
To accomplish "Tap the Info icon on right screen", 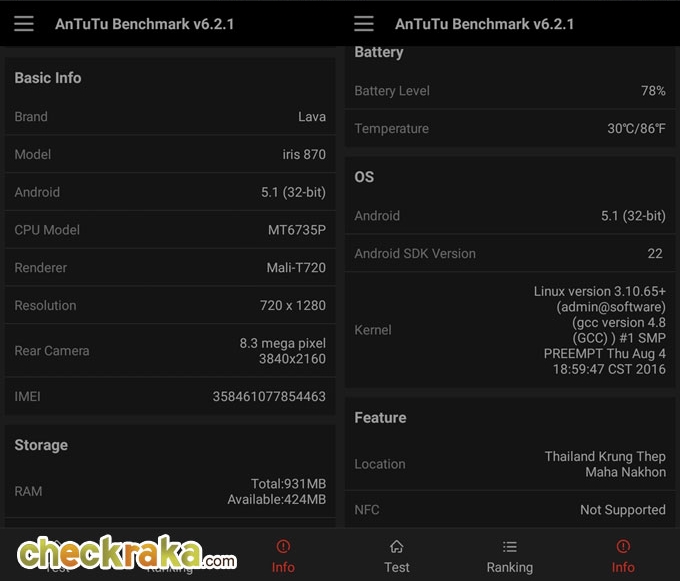I will coord(623,546).
